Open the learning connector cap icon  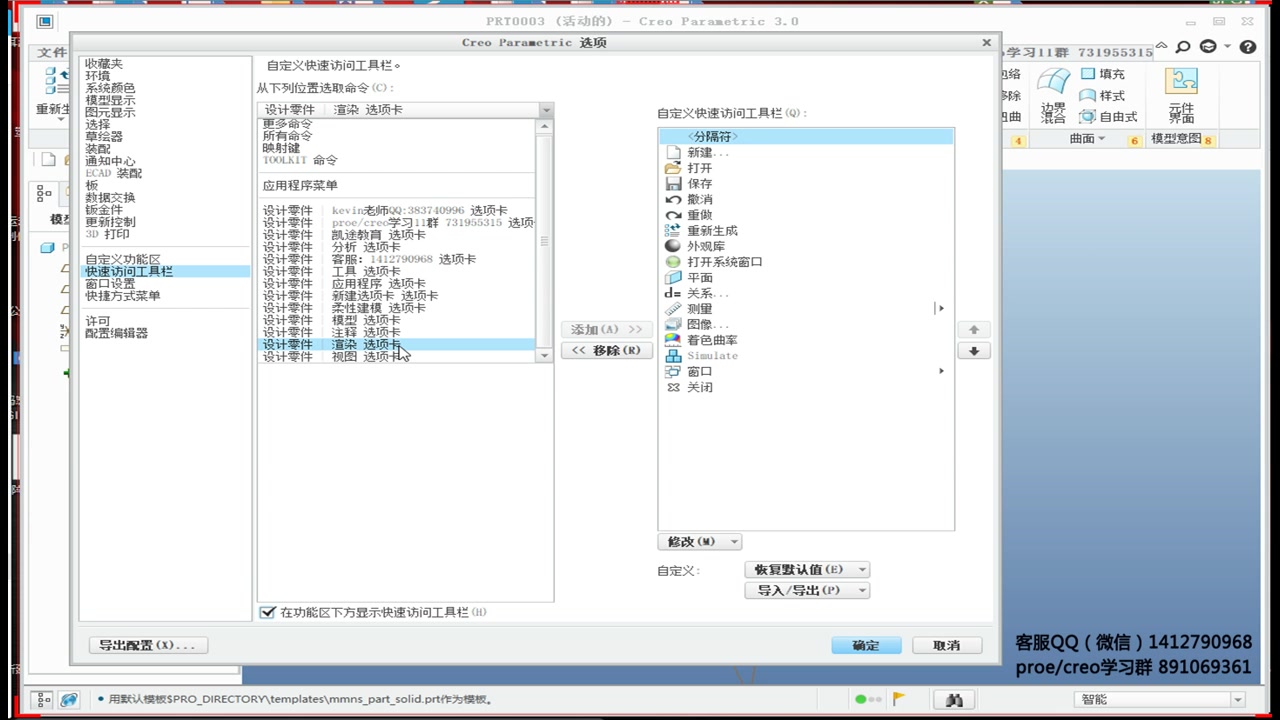pyautogui.click(x=1209, y=47)
